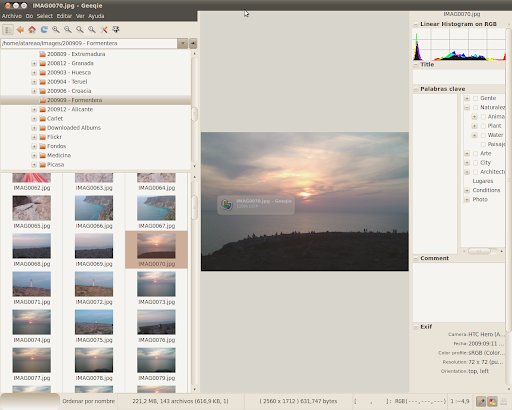The width and height of the screenshot is (512, 410).
Task: Select the IMAG0066.jpg thumbnail
Action: pyautogui.click(x=94, y=208)
